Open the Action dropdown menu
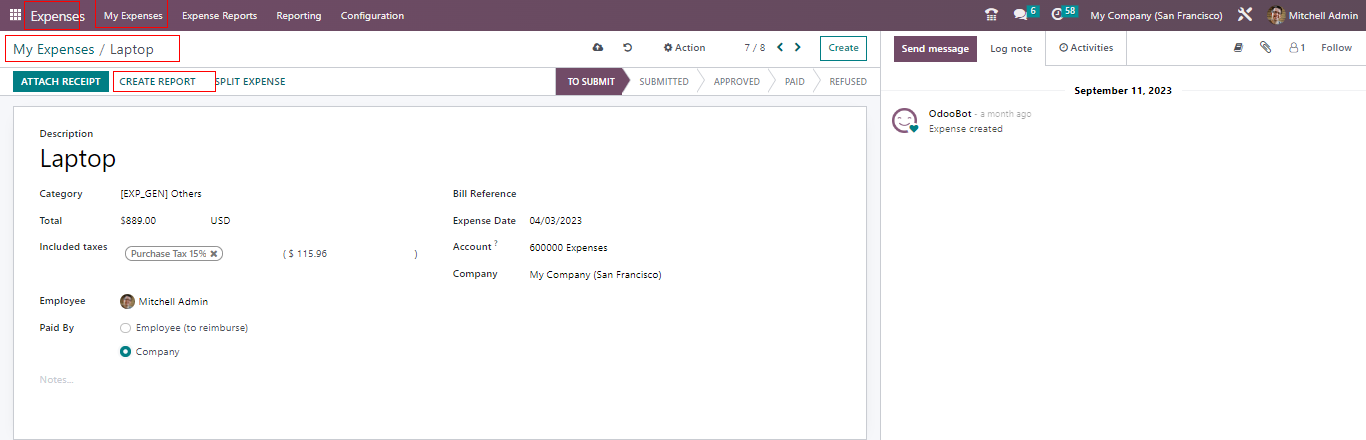Viewport: 1366px width, 440px height. click(x=684, y=48)
